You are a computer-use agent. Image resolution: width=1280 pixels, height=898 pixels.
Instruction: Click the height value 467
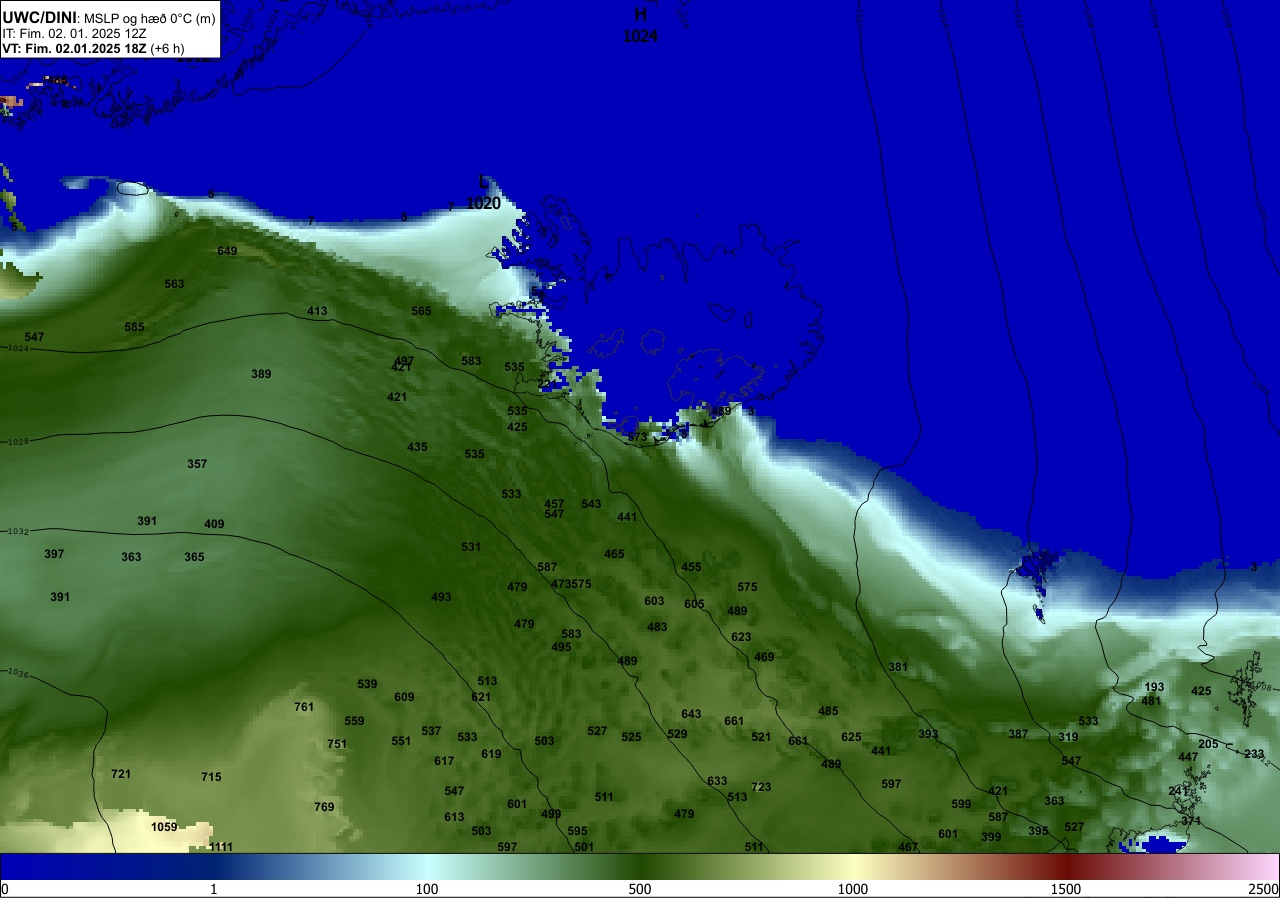click(908, 847)
